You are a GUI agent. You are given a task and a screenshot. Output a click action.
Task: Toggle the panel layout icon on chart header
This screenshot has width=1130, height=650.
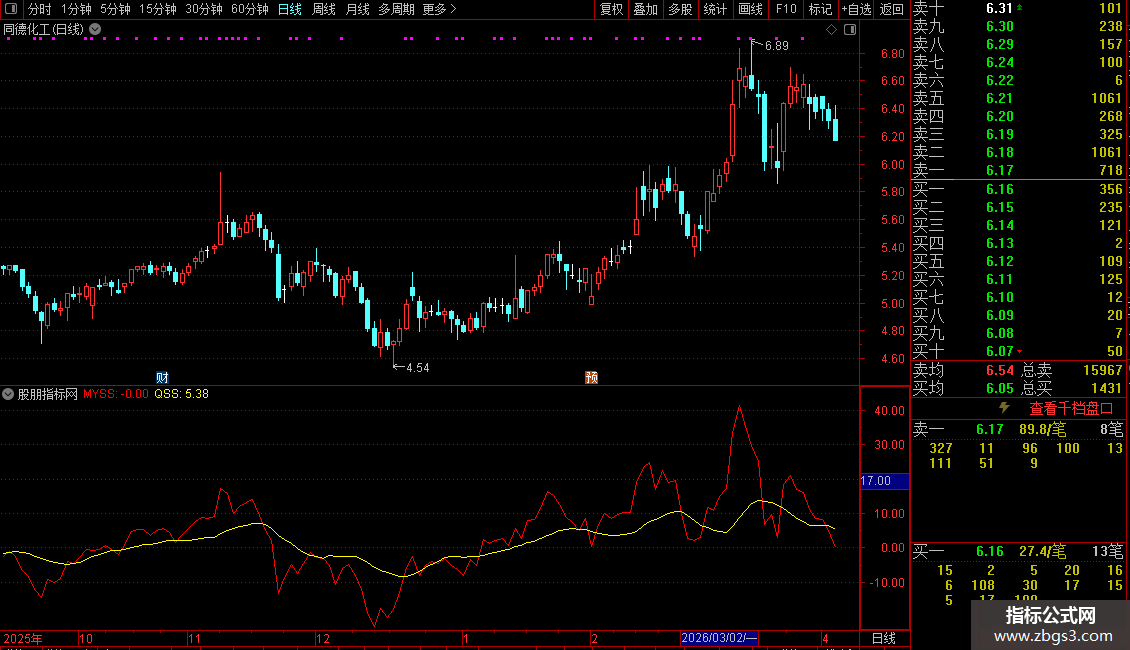coord(850,30)
